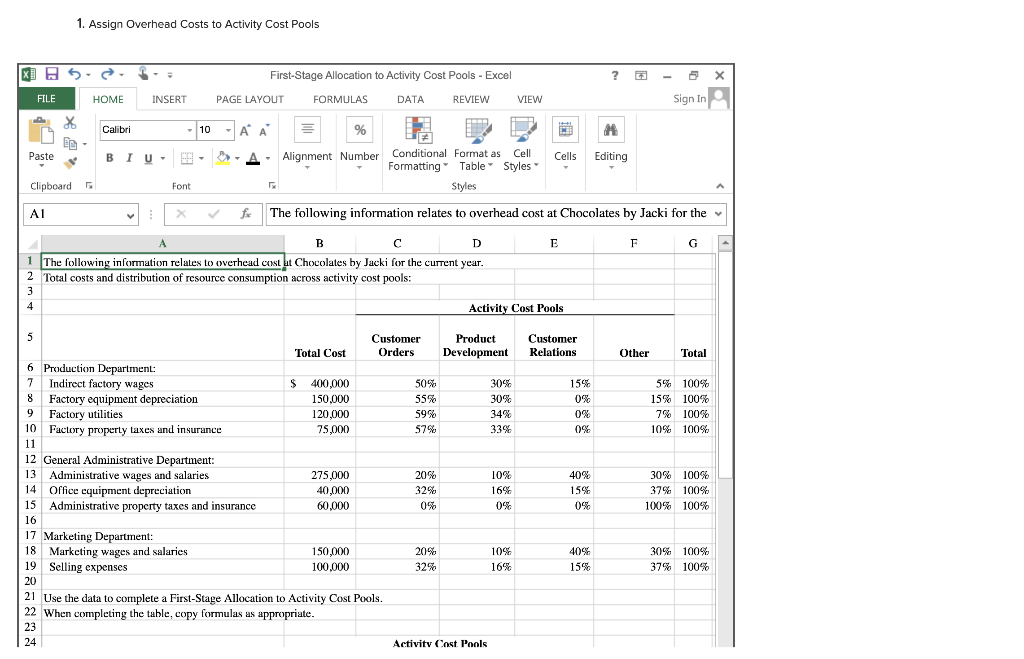Switch to the VIEW tab

pos(530,99)
